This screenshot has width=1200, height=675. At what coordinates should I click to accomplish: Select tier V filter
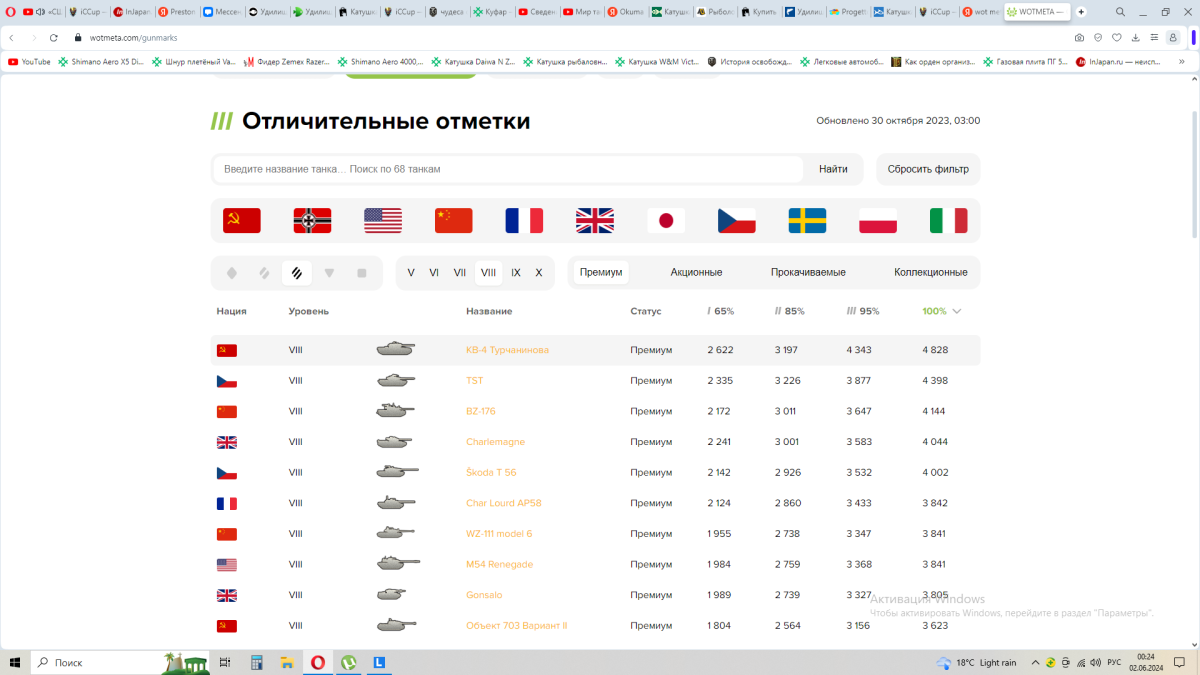pos(411,272)
